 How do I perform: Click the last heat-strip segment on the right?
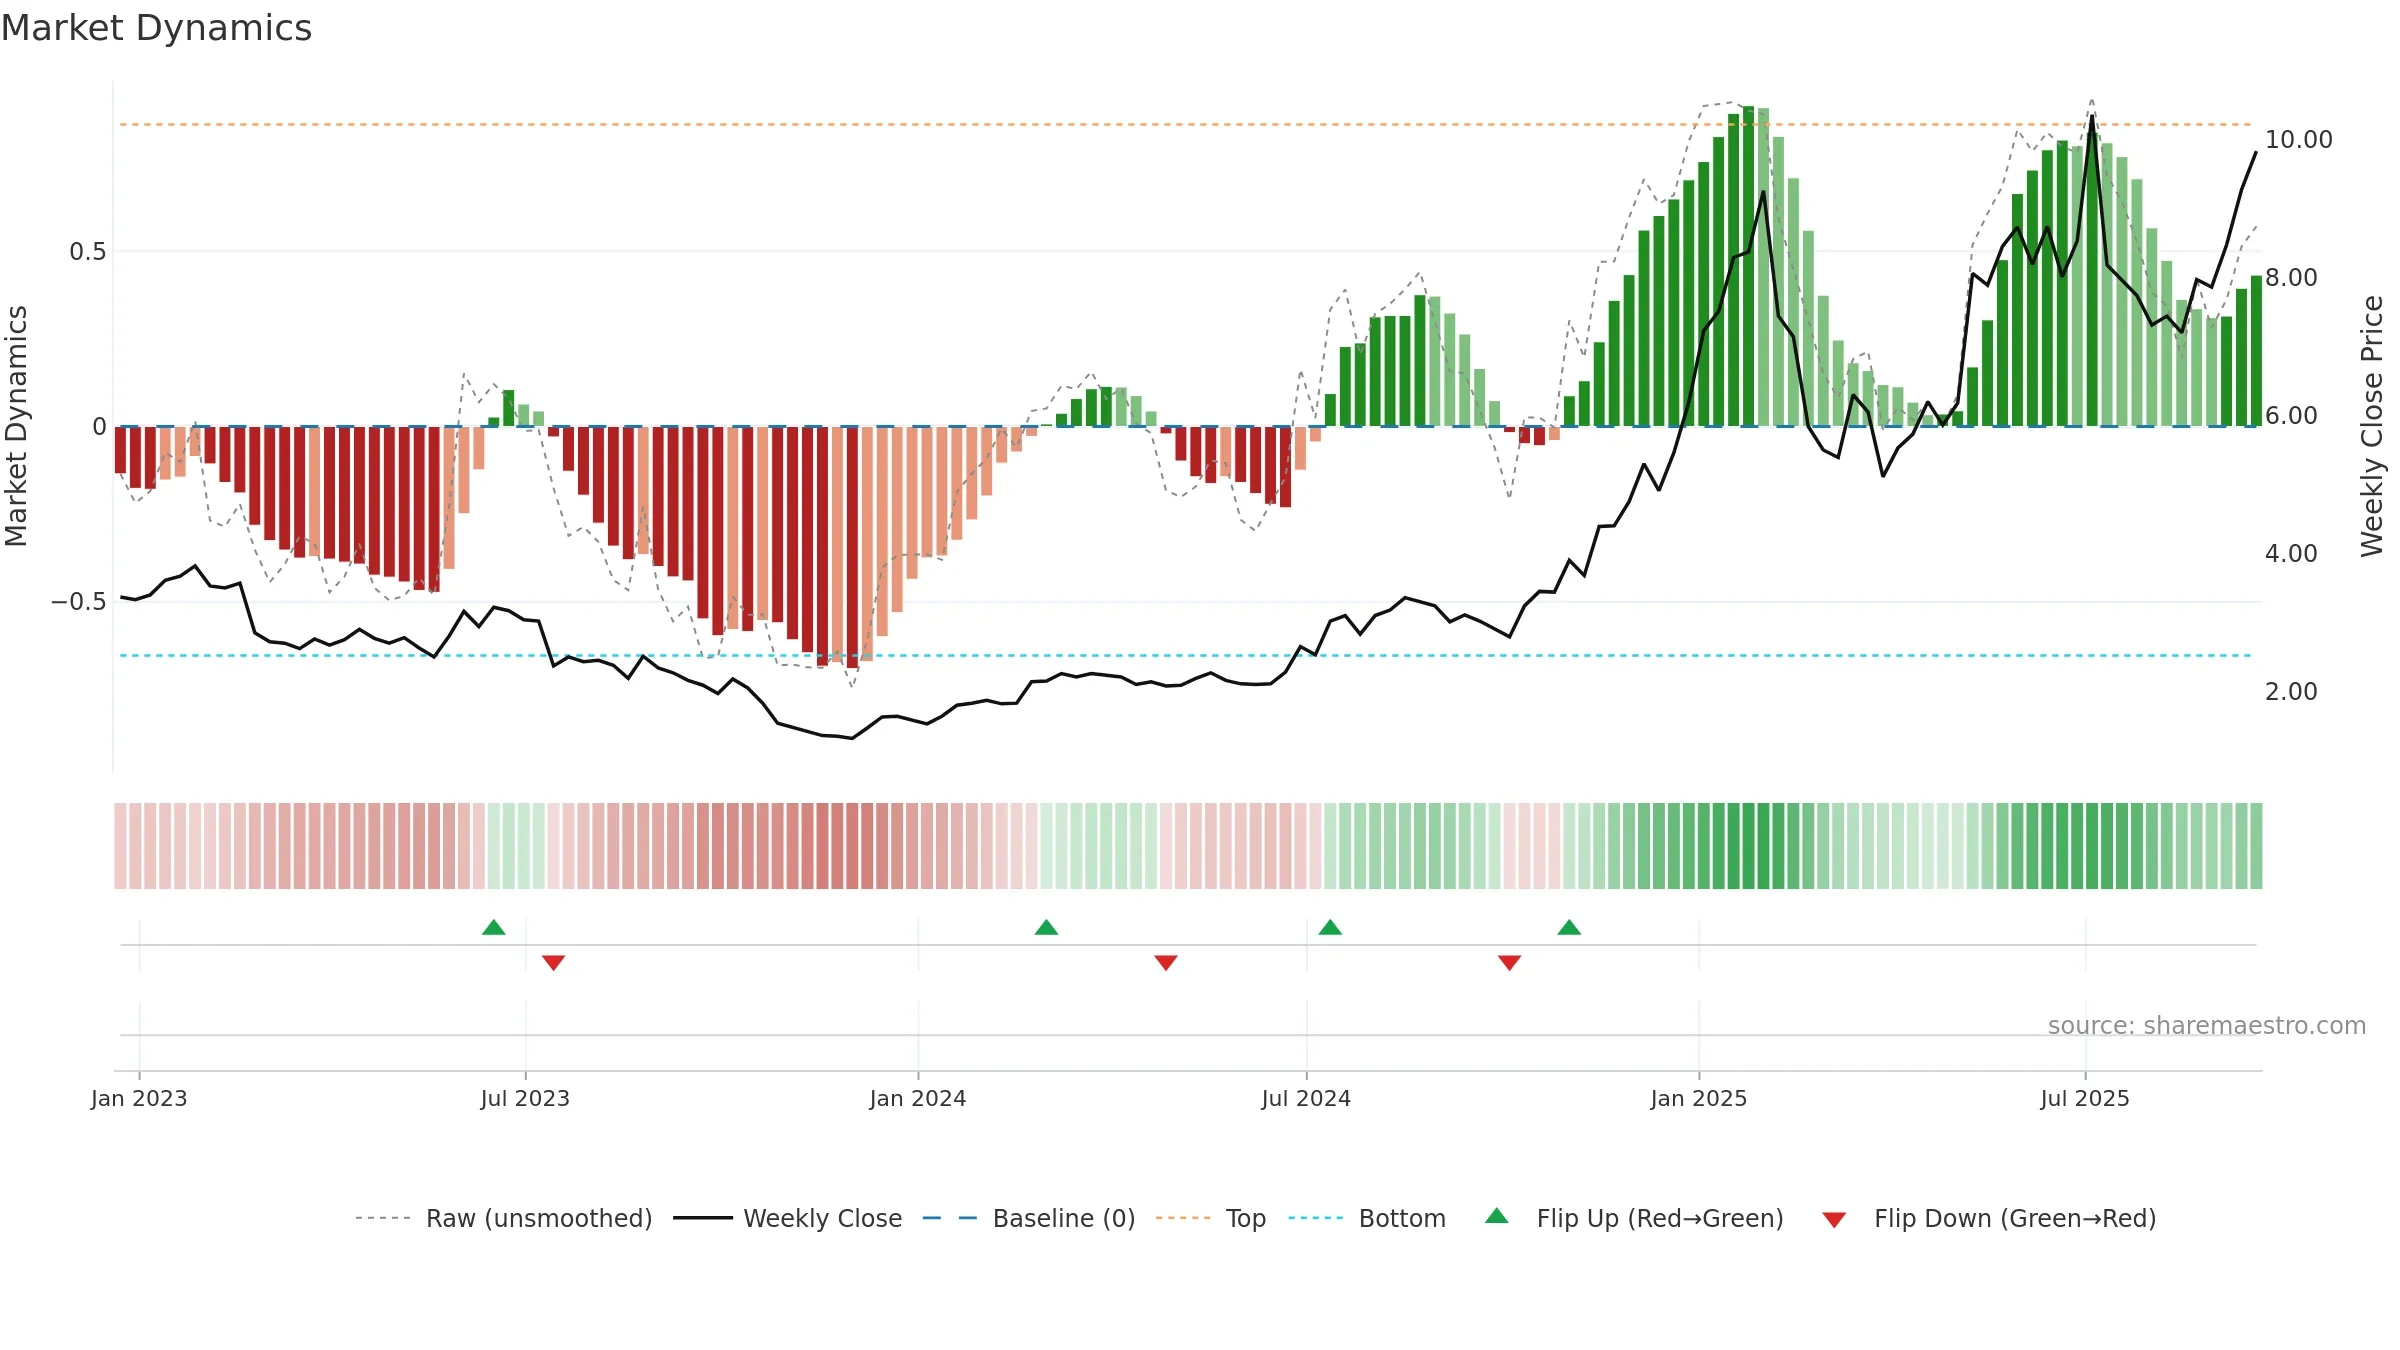pos(2256,846)
